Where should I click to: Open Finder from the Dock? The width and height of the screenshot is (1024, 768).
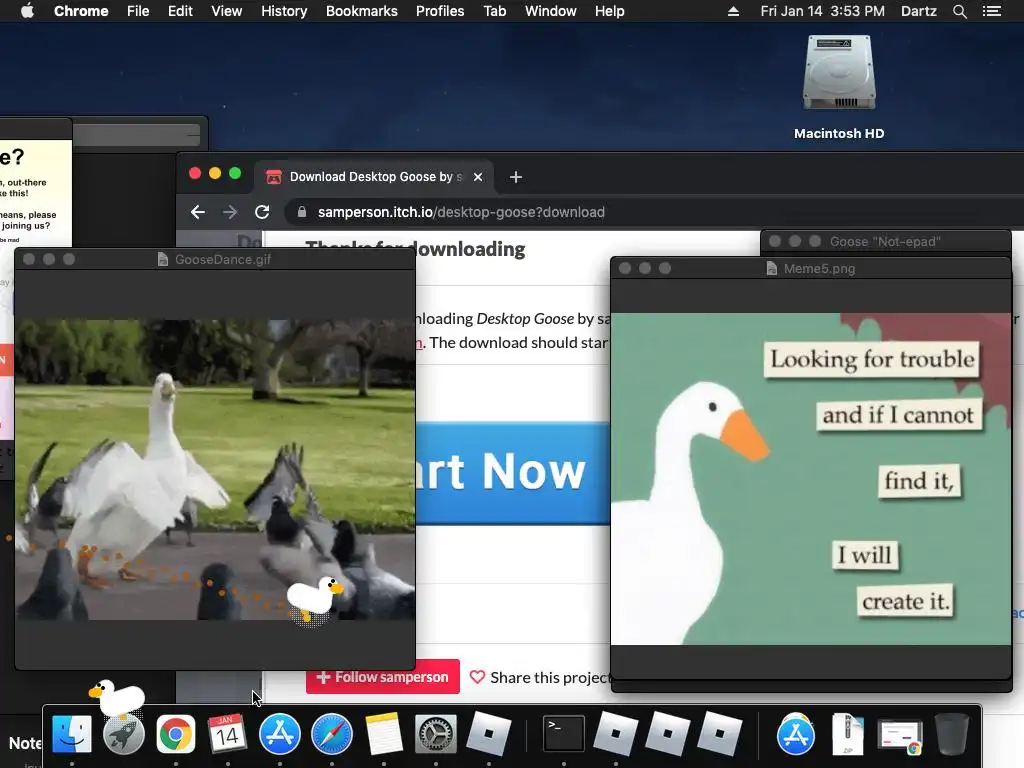point(71,734)
